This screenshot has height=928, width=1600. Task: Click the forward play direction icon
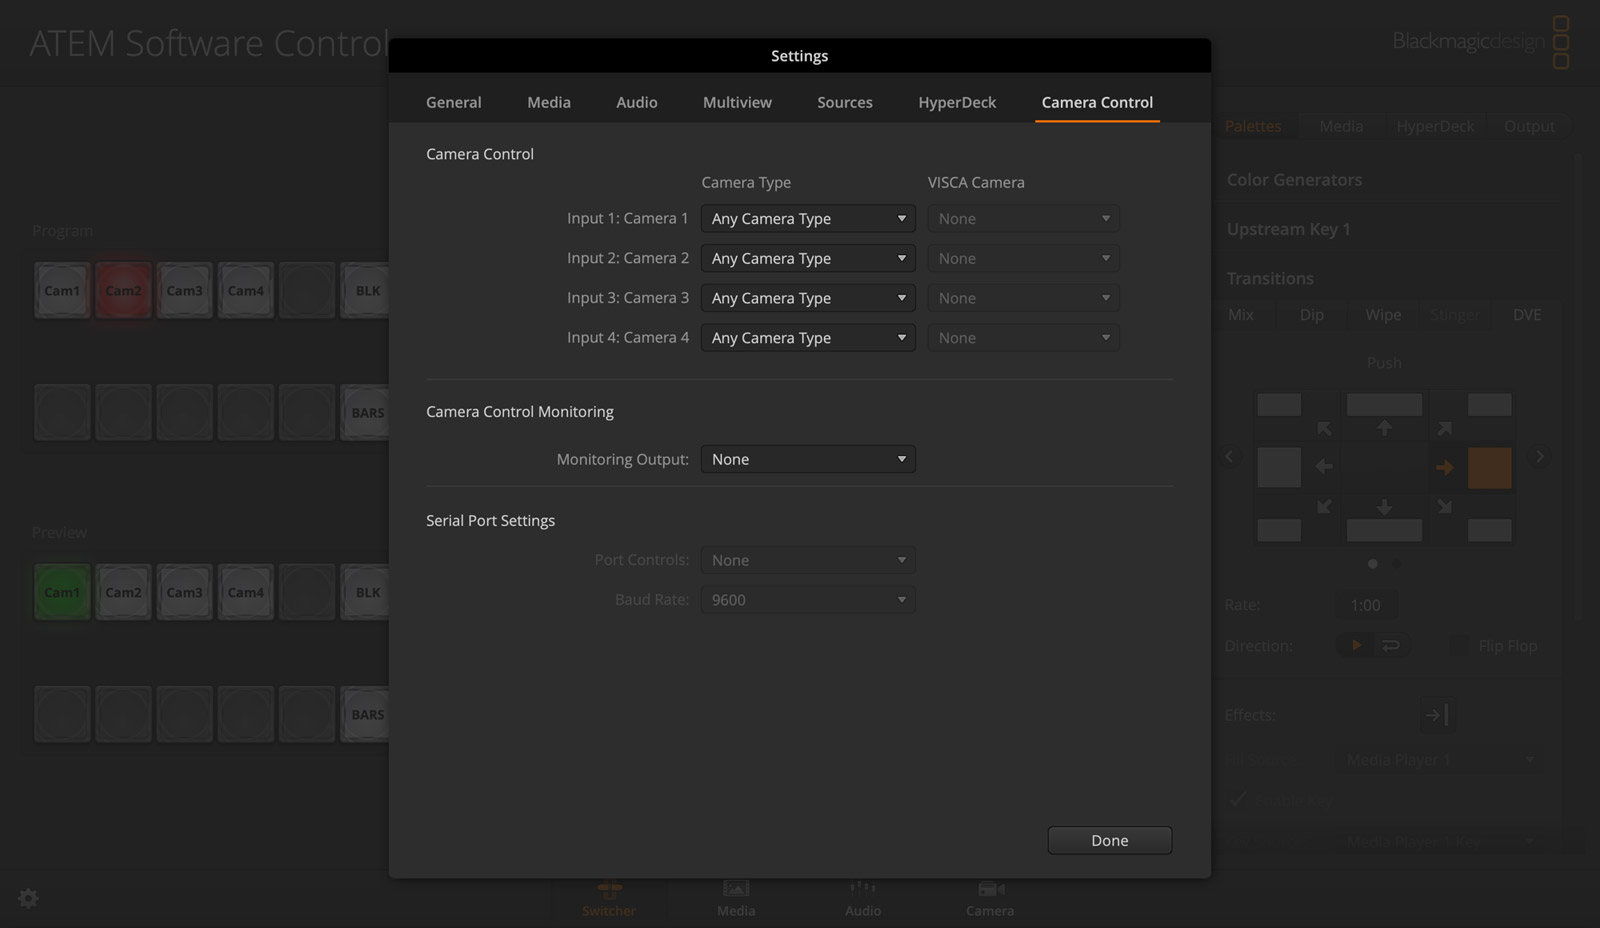coord(1355,645)
